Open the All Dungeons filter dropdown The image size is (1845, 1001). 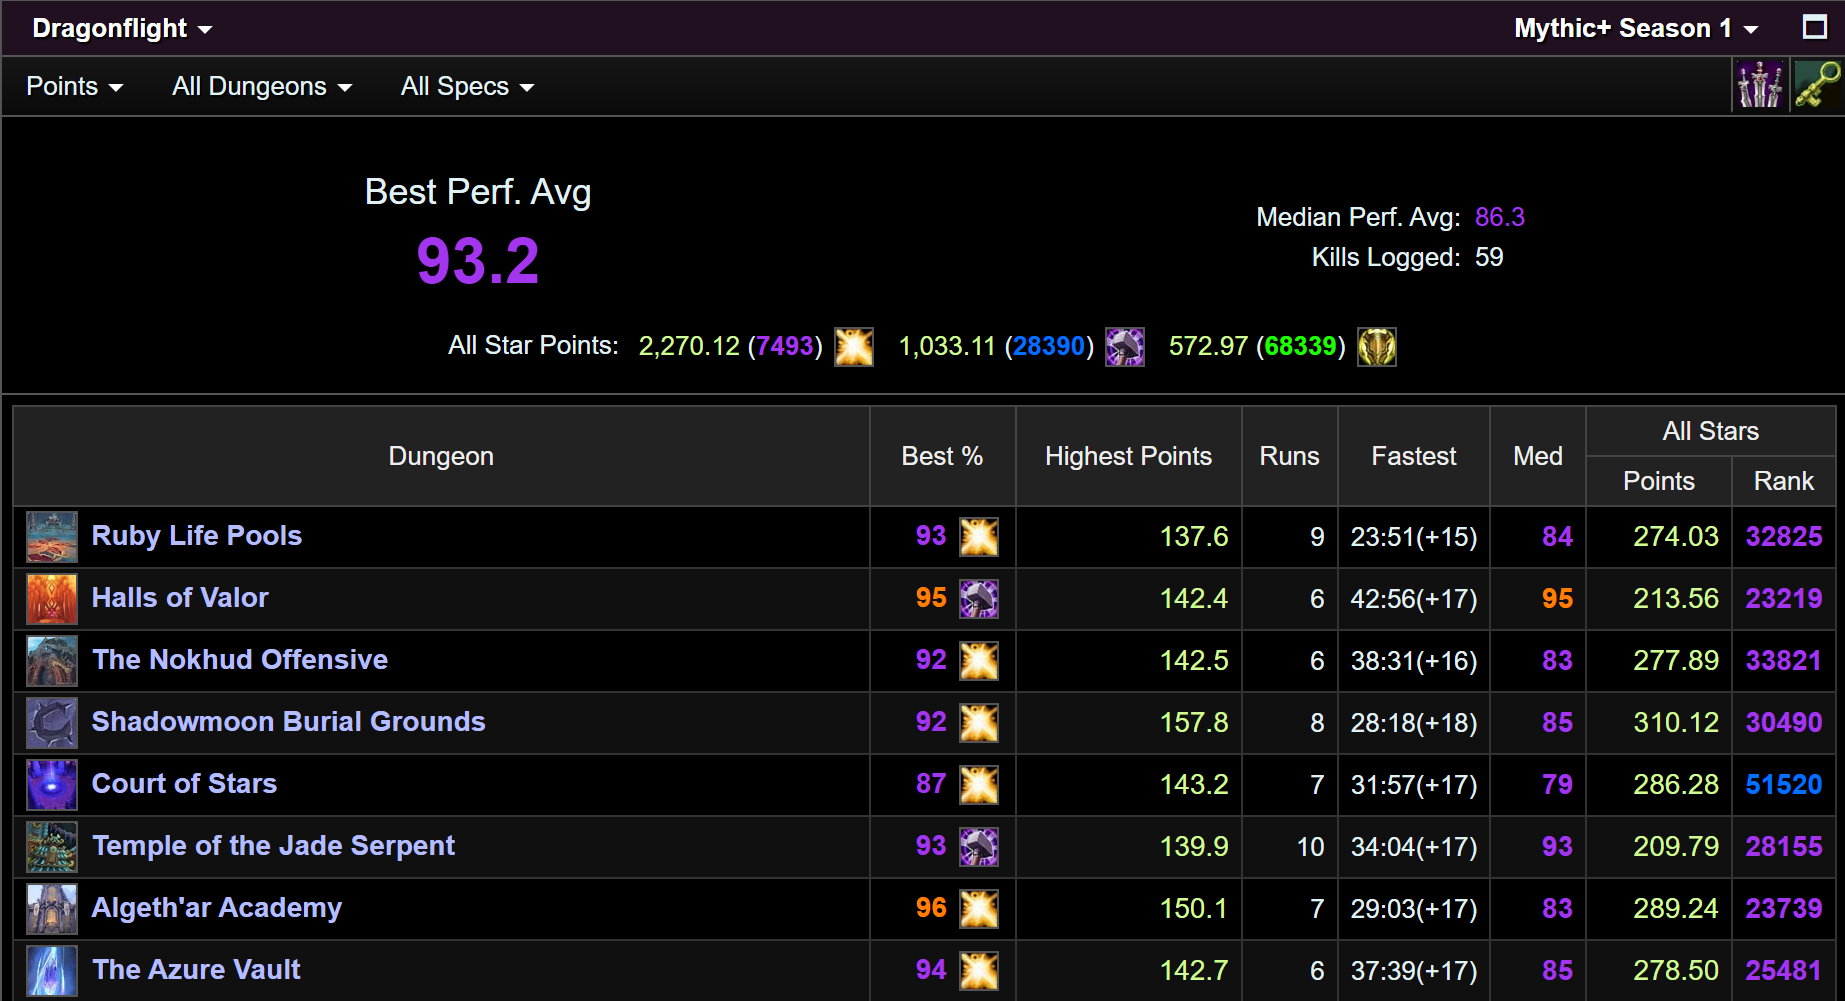click(x=262, y=87)
